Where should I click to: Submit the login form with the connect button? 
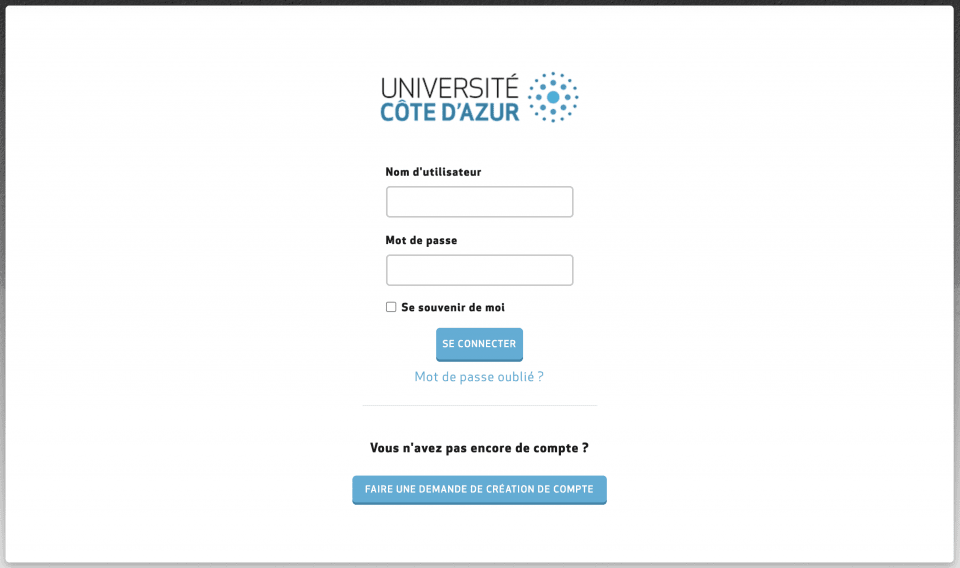479,344
